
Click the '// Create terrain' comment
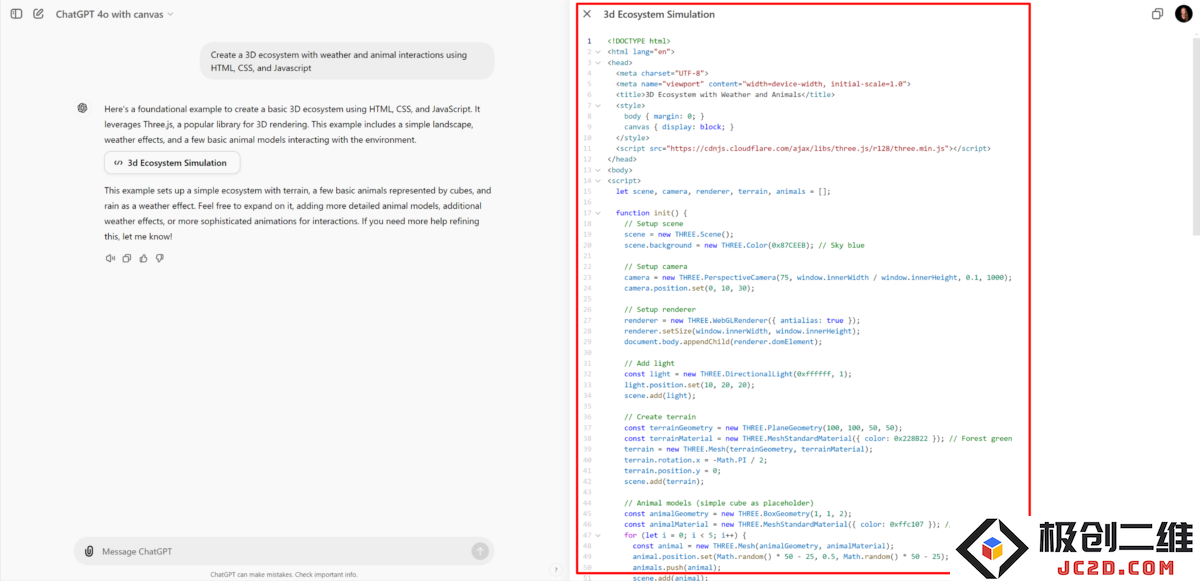660,417
